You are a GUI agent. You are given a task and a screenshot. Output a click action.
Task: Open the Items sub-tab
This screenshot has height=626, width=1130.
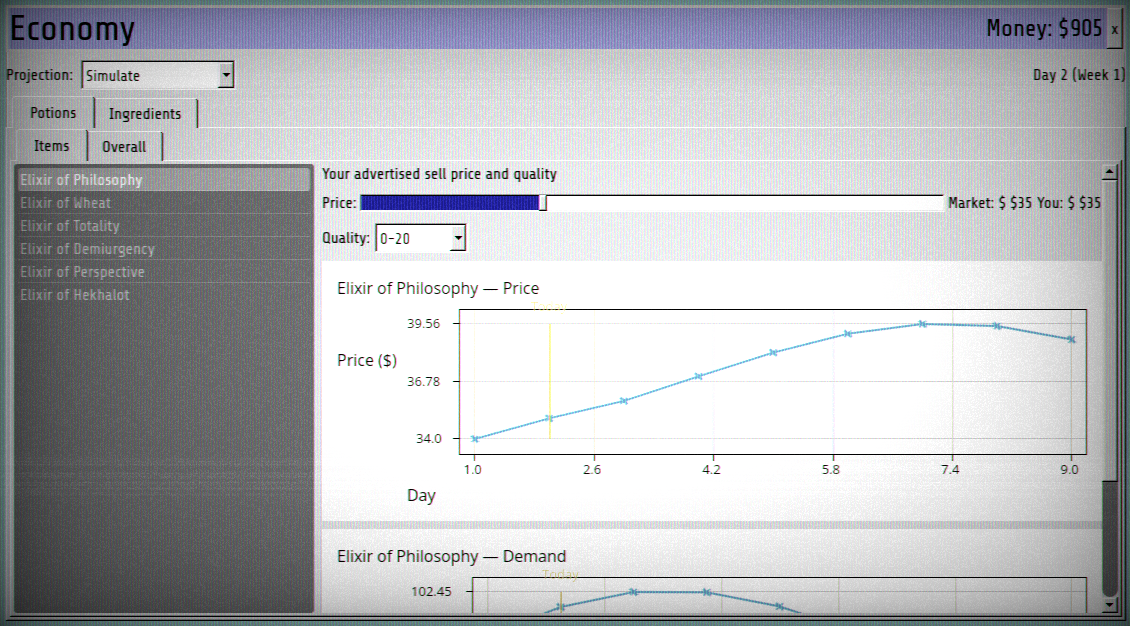click(x=52, y=146)
